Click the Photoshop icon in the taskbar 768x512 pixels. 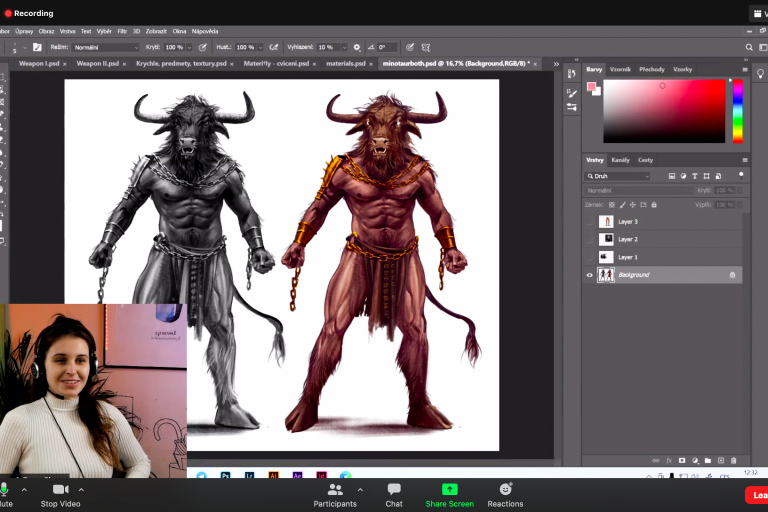point(227,476)
